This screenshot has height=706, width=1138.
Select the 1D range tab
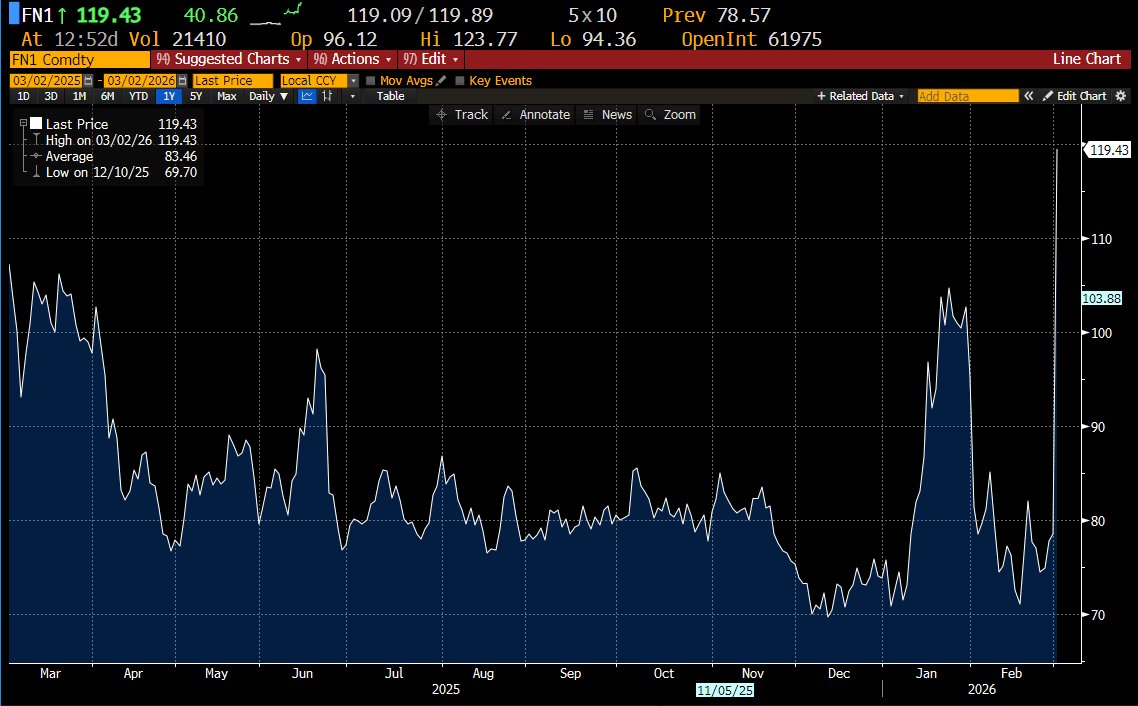pos(23,96)
